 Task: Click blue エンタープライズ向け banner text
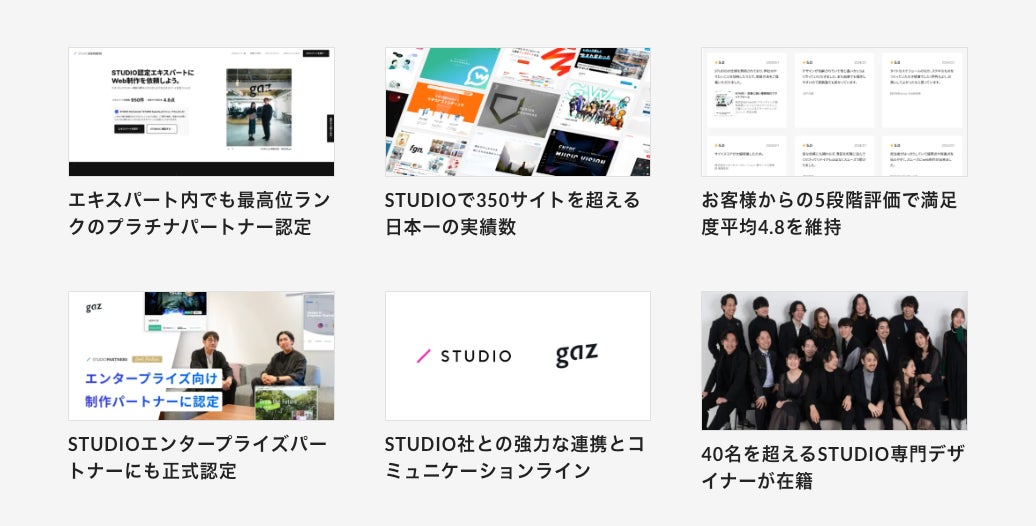coord(151,379)
